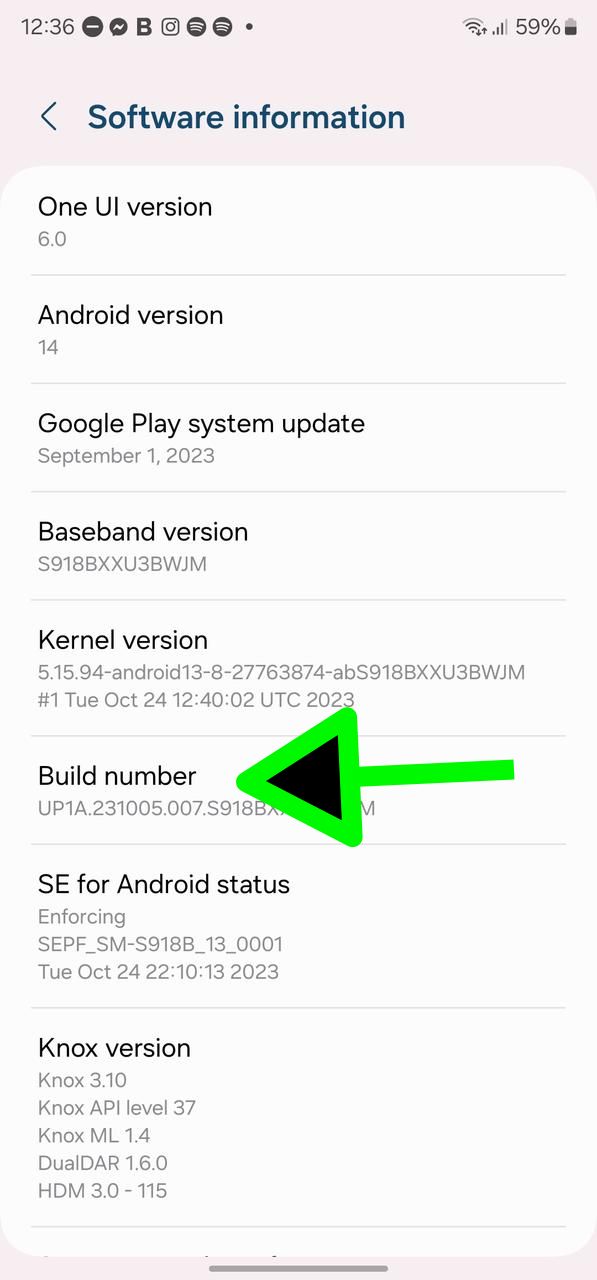Tap the do-not-disturb icon in status bar

(x=93, y=28)
